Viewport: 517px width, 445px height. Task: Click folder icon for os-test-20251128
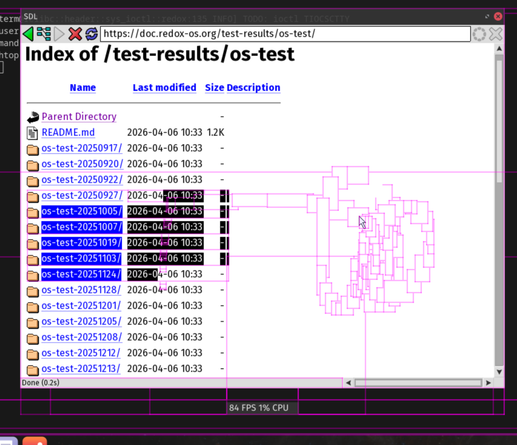(x=33, y=291)
